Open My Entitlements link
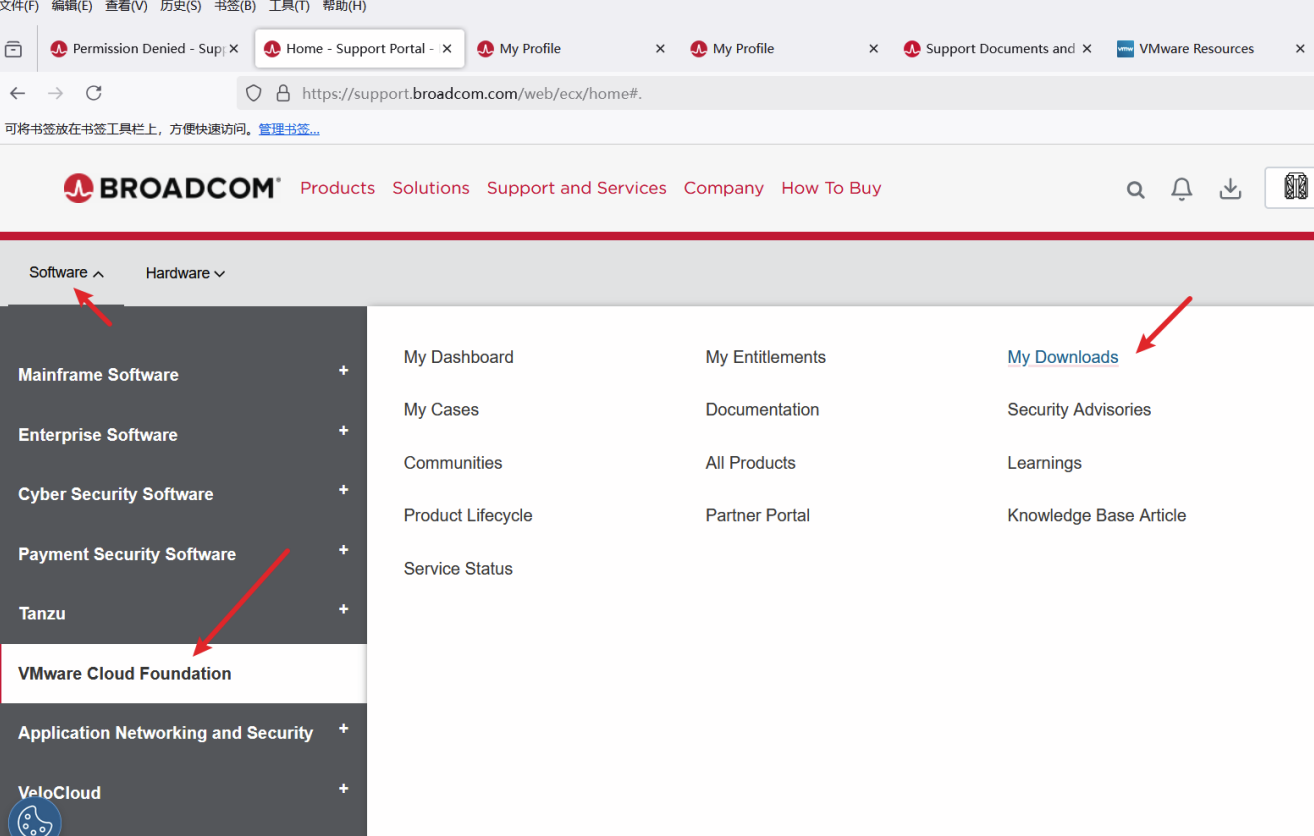The image size is (1314, 836). pyautogui.click(x=766, y=357)
